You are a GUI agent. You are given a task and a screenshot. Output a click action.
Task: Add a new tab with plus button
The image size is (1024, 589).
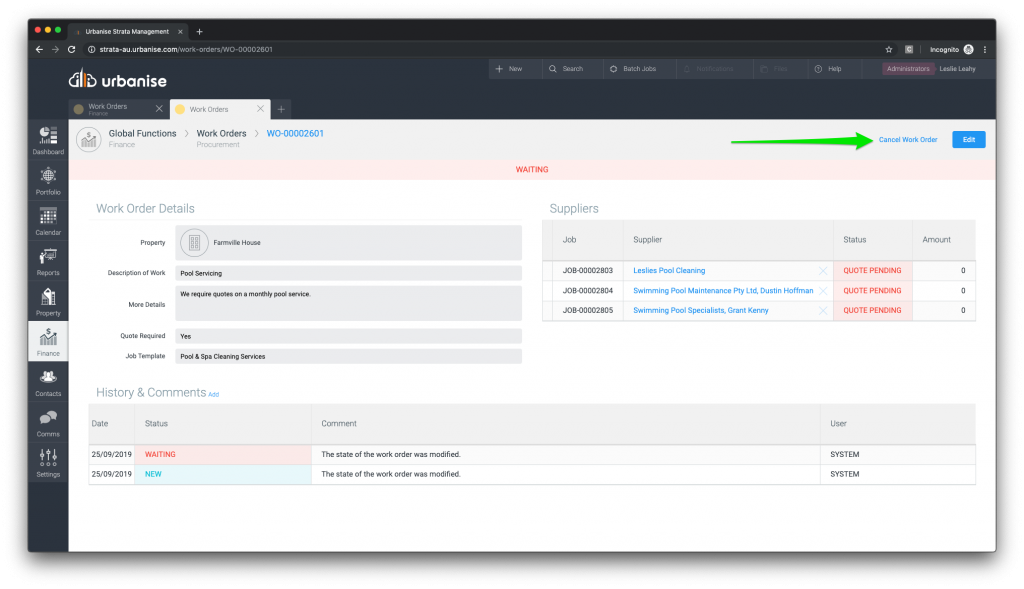coord(282,109)
